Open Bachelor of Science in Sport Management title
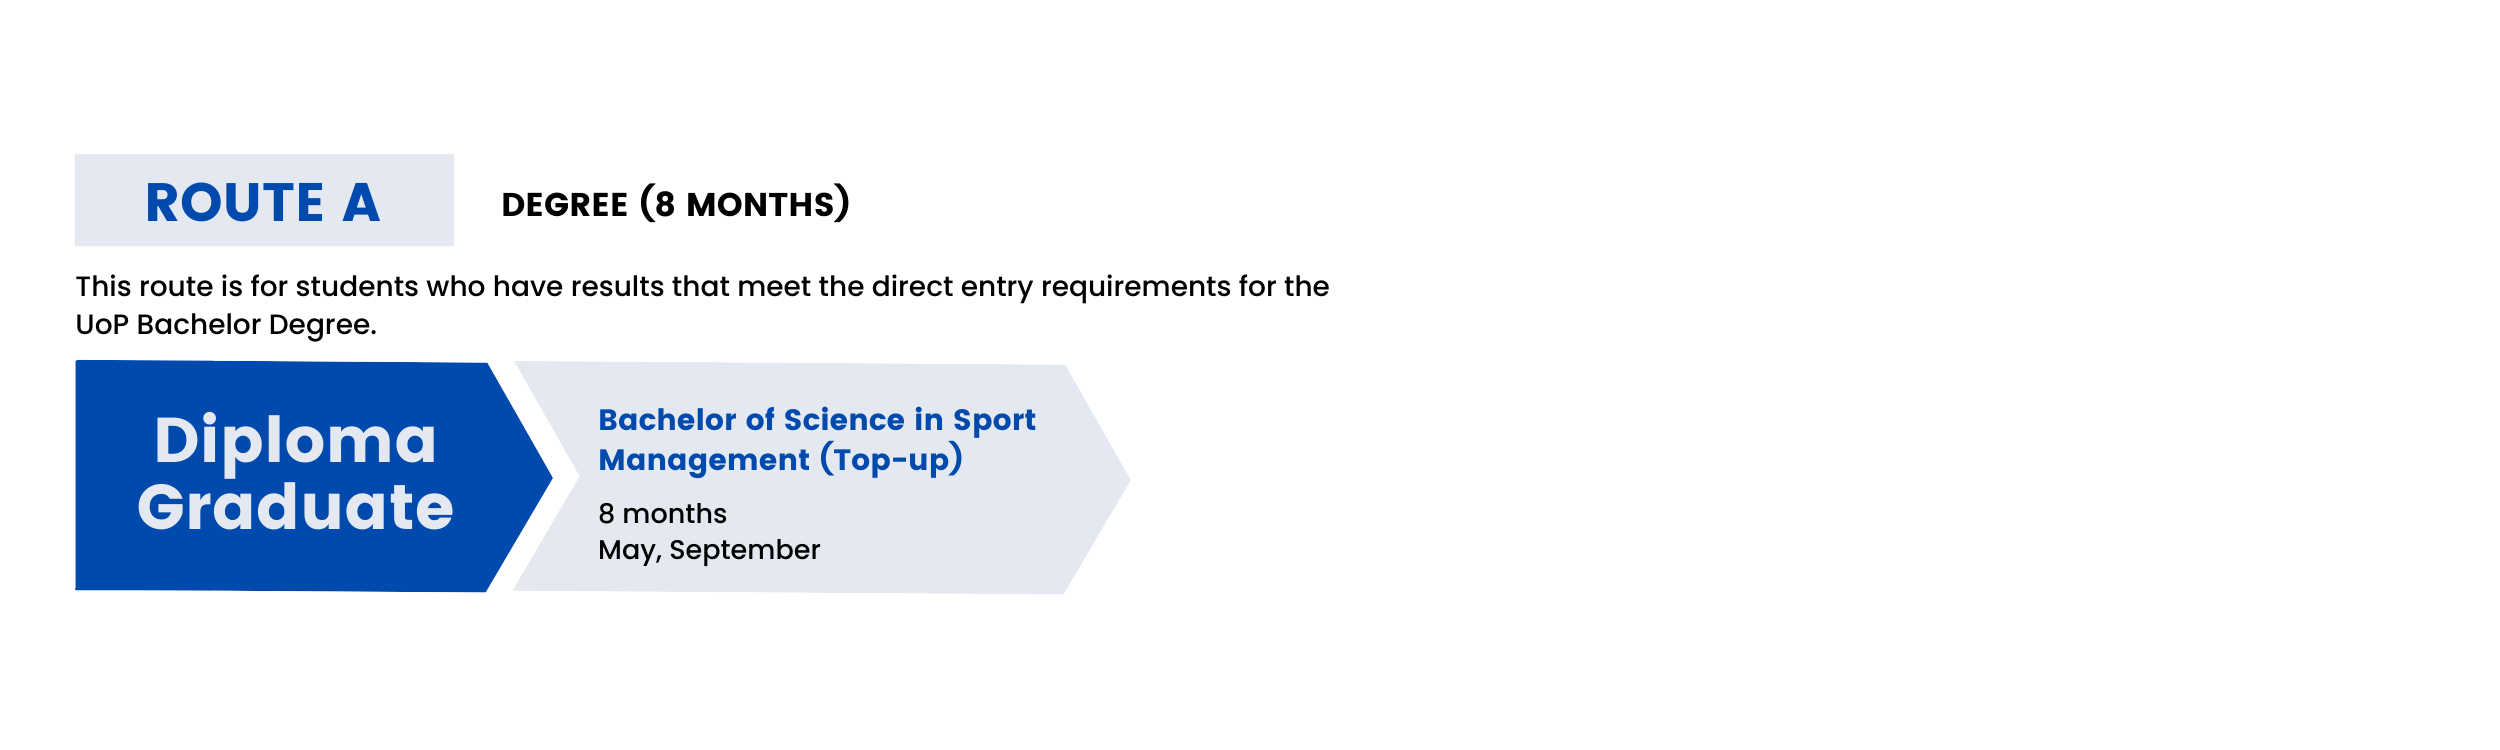Viewport: 2500px width, 750px height. pyautogui.click(x=817, y=439)
